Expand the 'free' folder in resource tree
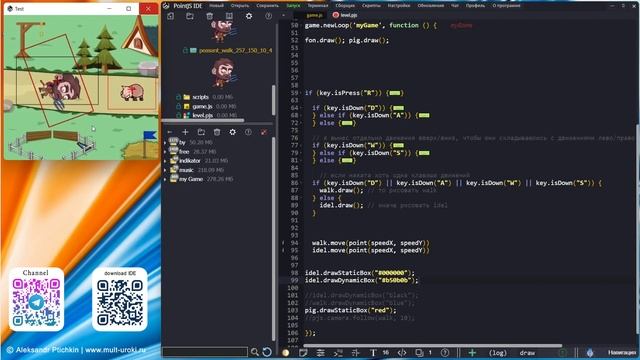The width and height of the screenshot is (640, 360). click(165, 151)
